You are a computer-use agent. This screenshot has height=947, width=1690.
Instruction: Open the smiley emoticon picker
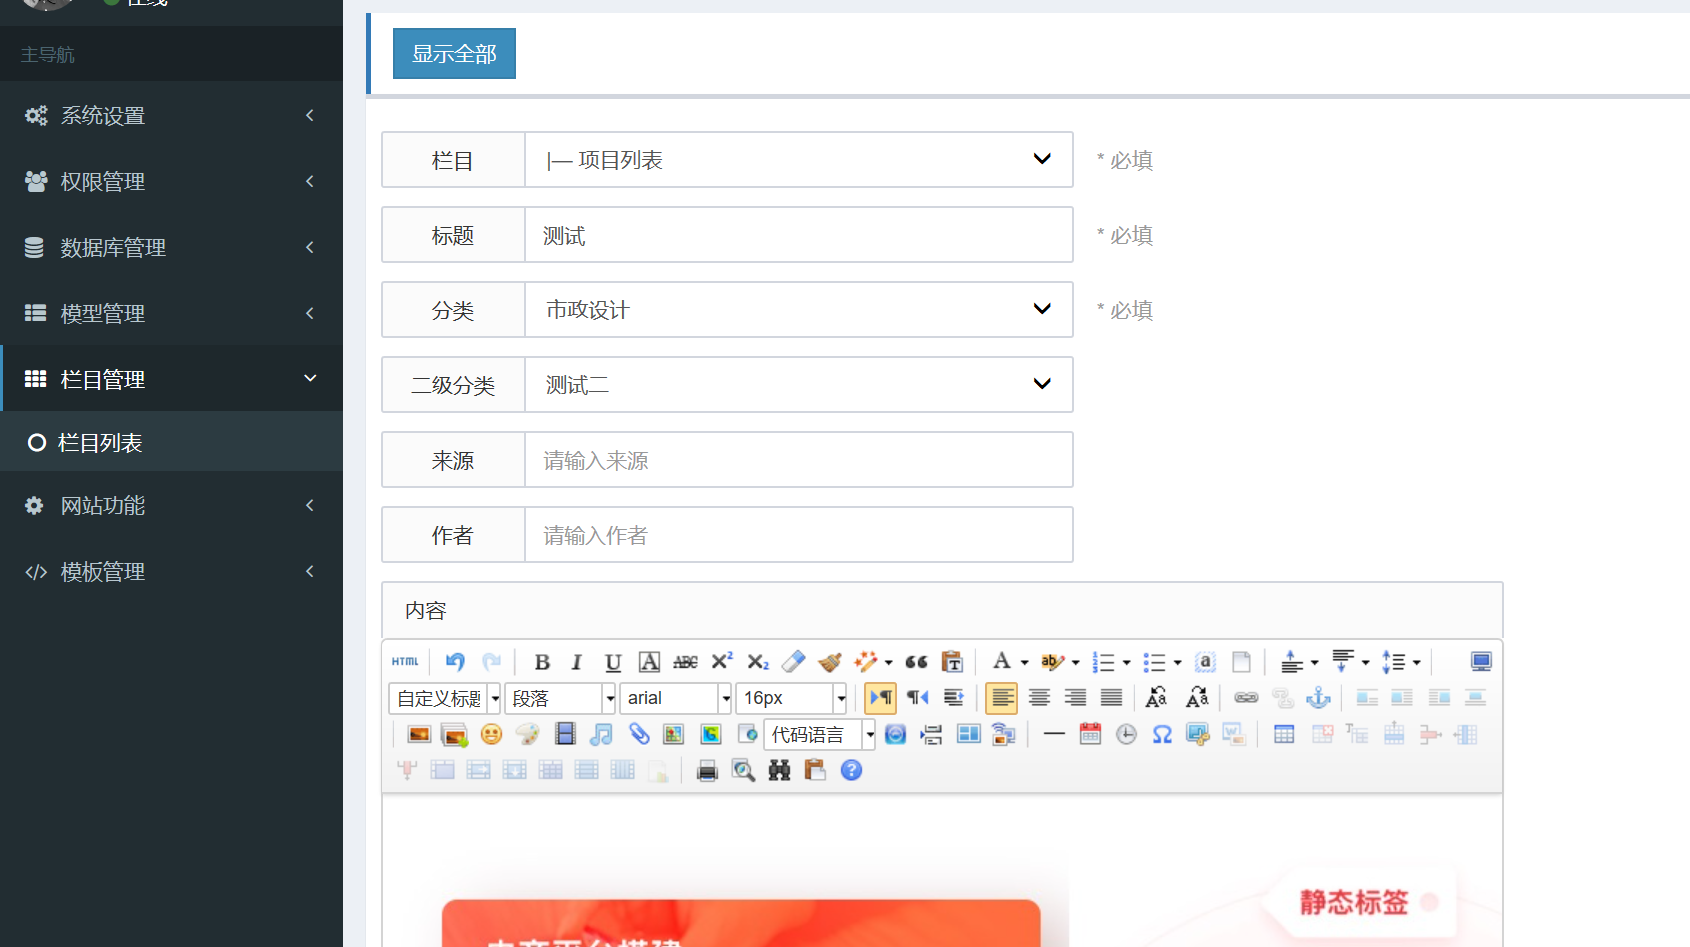click(491, 735)
